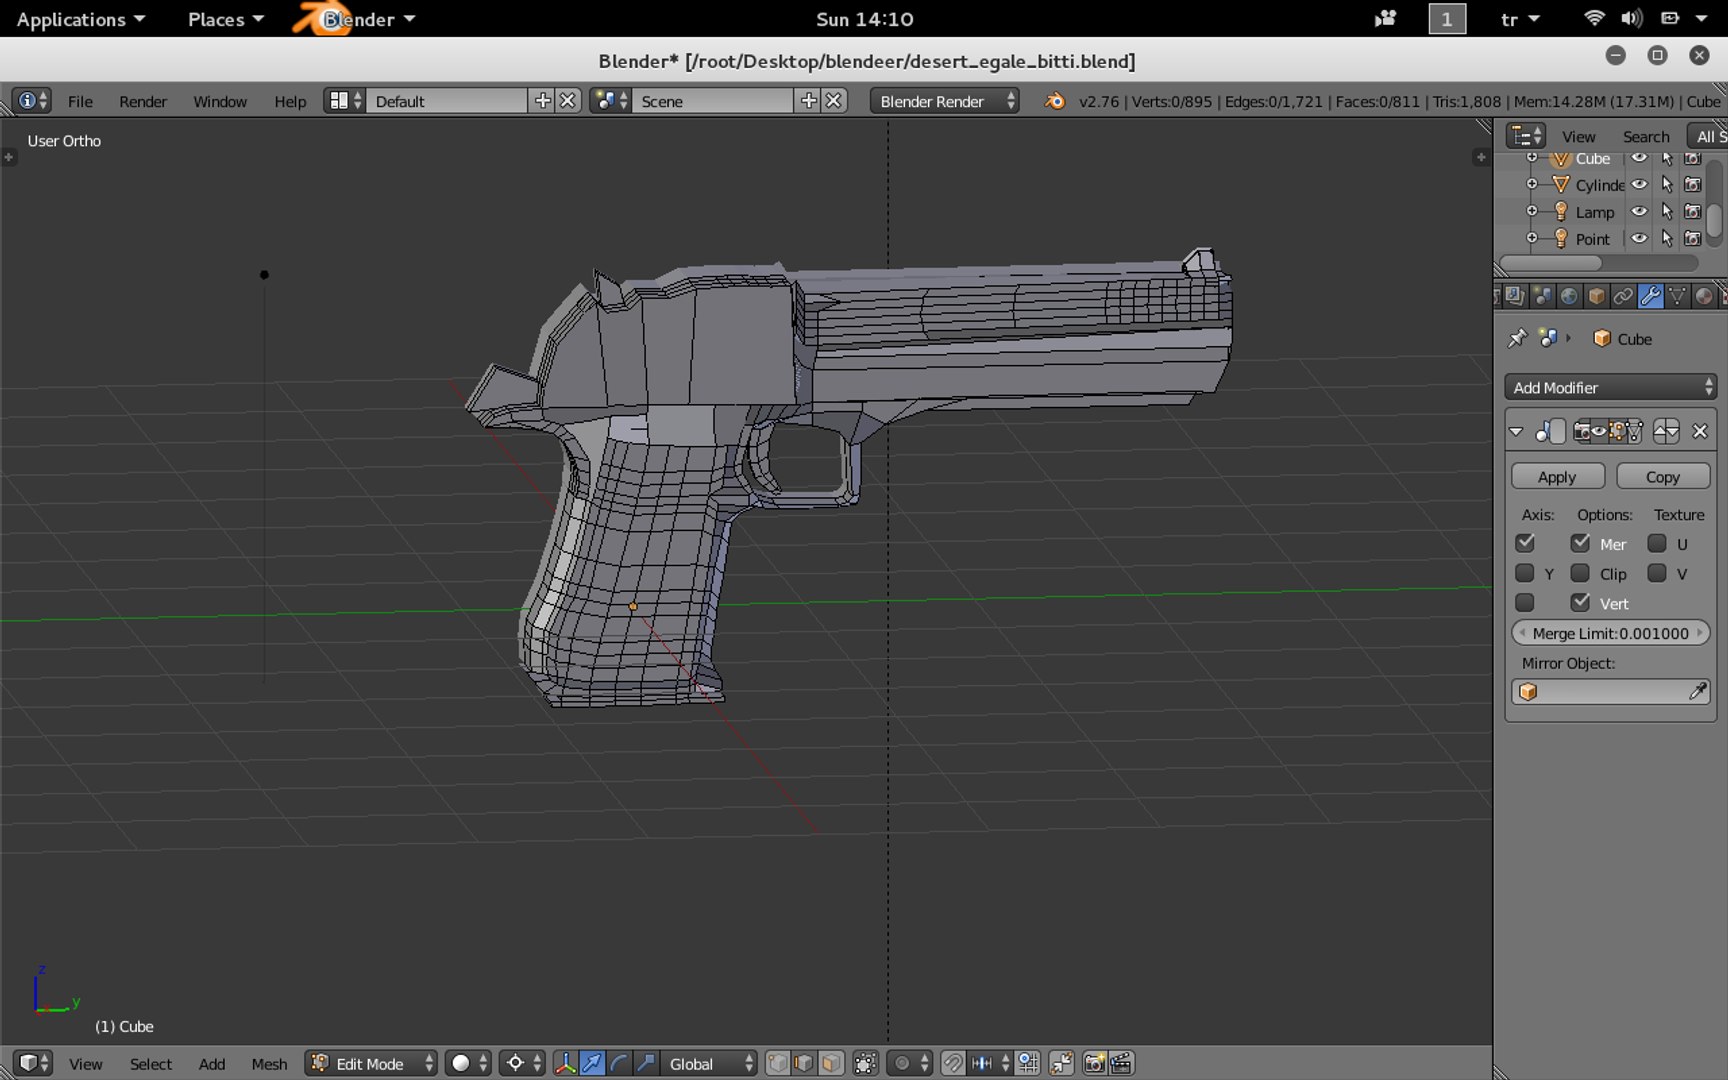Open the pivot point dropdown
The width and height of the screenshot is (1728, 1080).
pyautogui.click(x=524, y=1063)
